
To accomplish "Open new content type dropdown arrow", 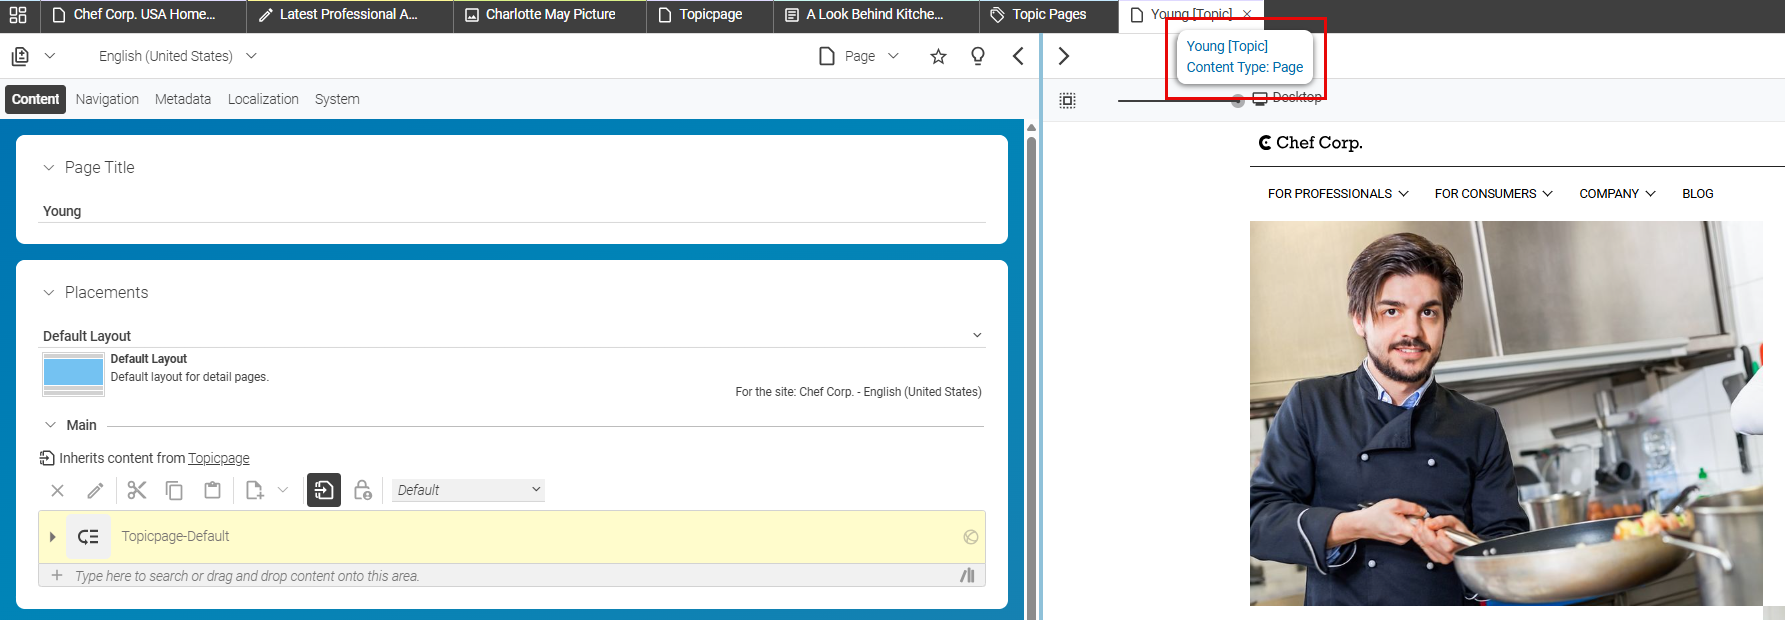I will click(x=283, y=490).
